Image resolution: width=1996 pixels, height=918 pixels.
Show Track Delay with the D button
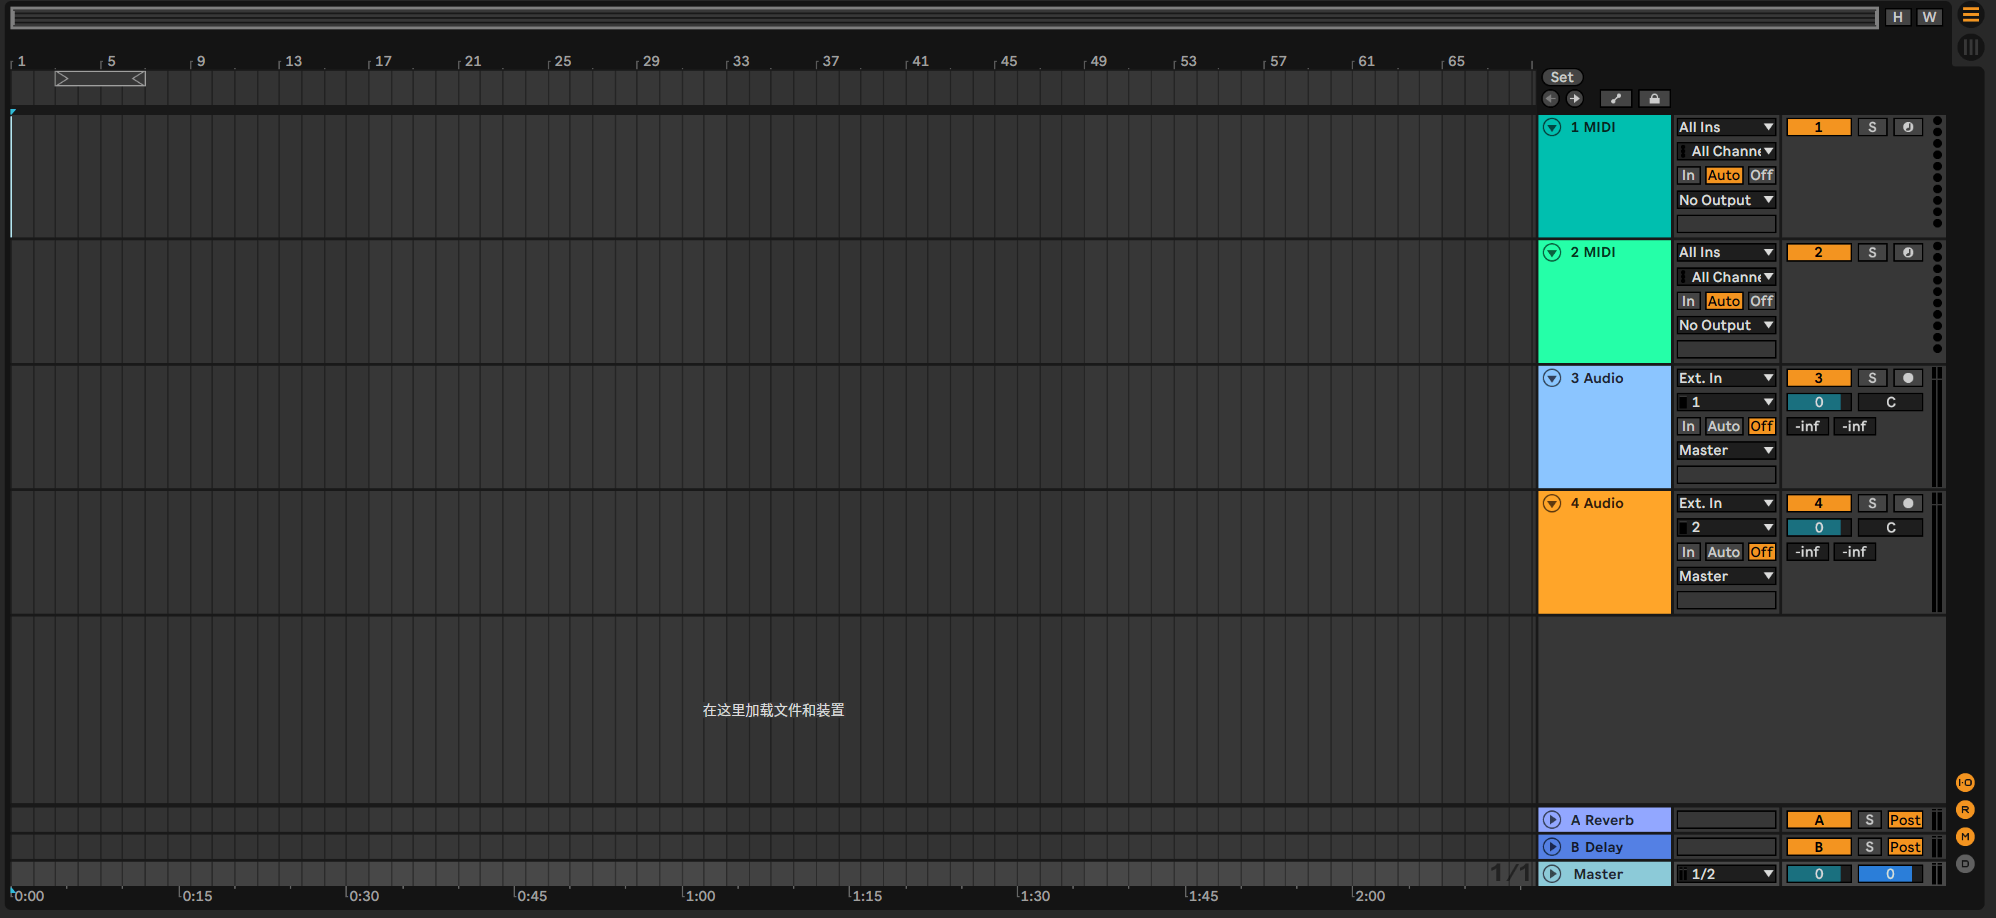pyautogui.click(x=1965, y=864)
